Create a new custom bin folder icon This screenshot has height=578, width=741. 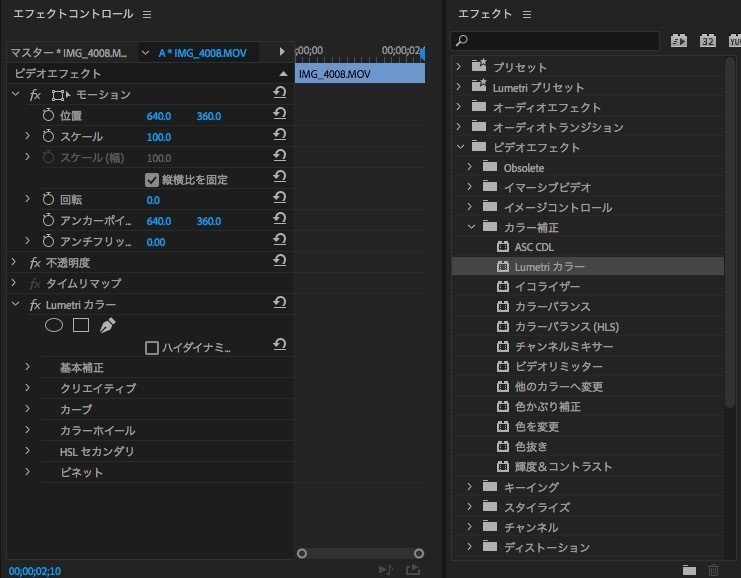tap(689, 570)
